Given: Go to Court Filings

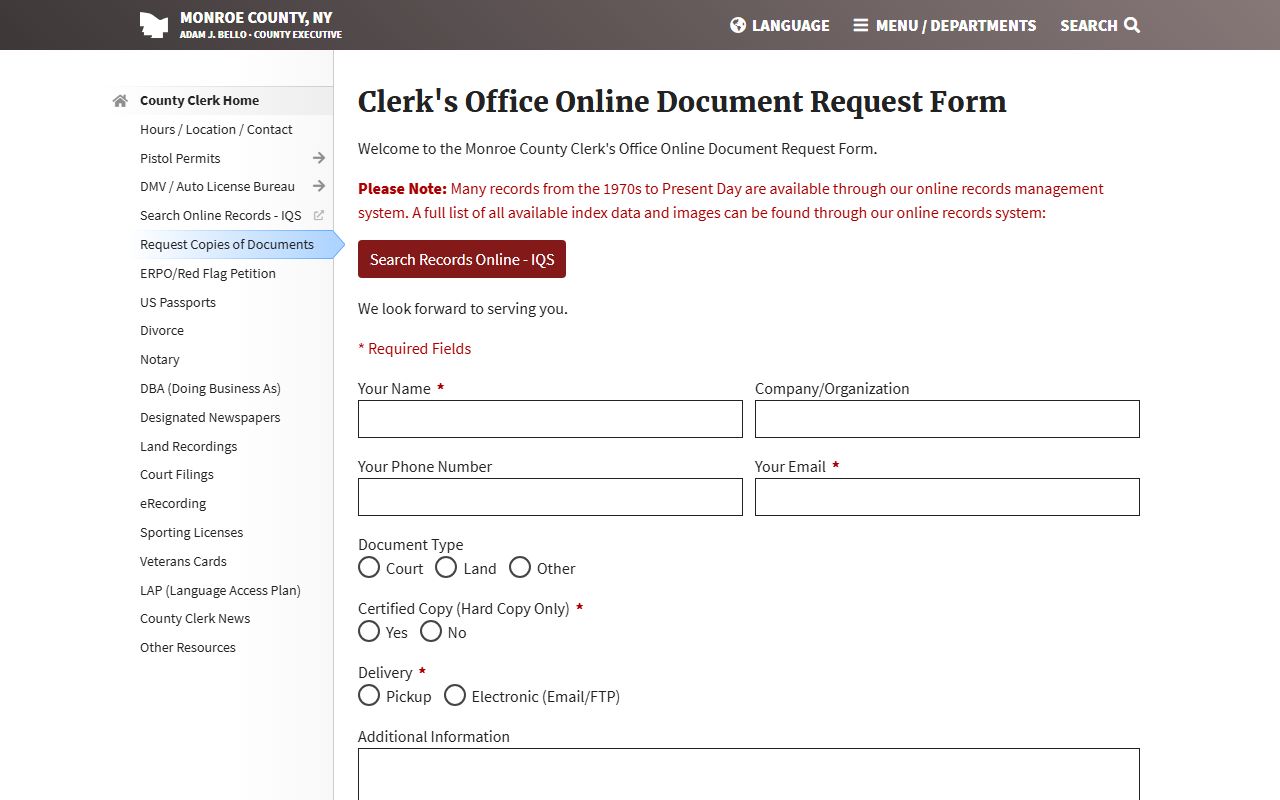Looking at the screenshot, I should pos(177,474).
